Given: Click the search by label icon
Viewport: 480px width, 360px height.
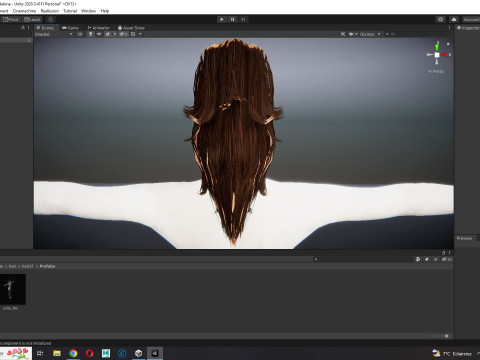Looking at the screenshot, I should coord(427,259).
